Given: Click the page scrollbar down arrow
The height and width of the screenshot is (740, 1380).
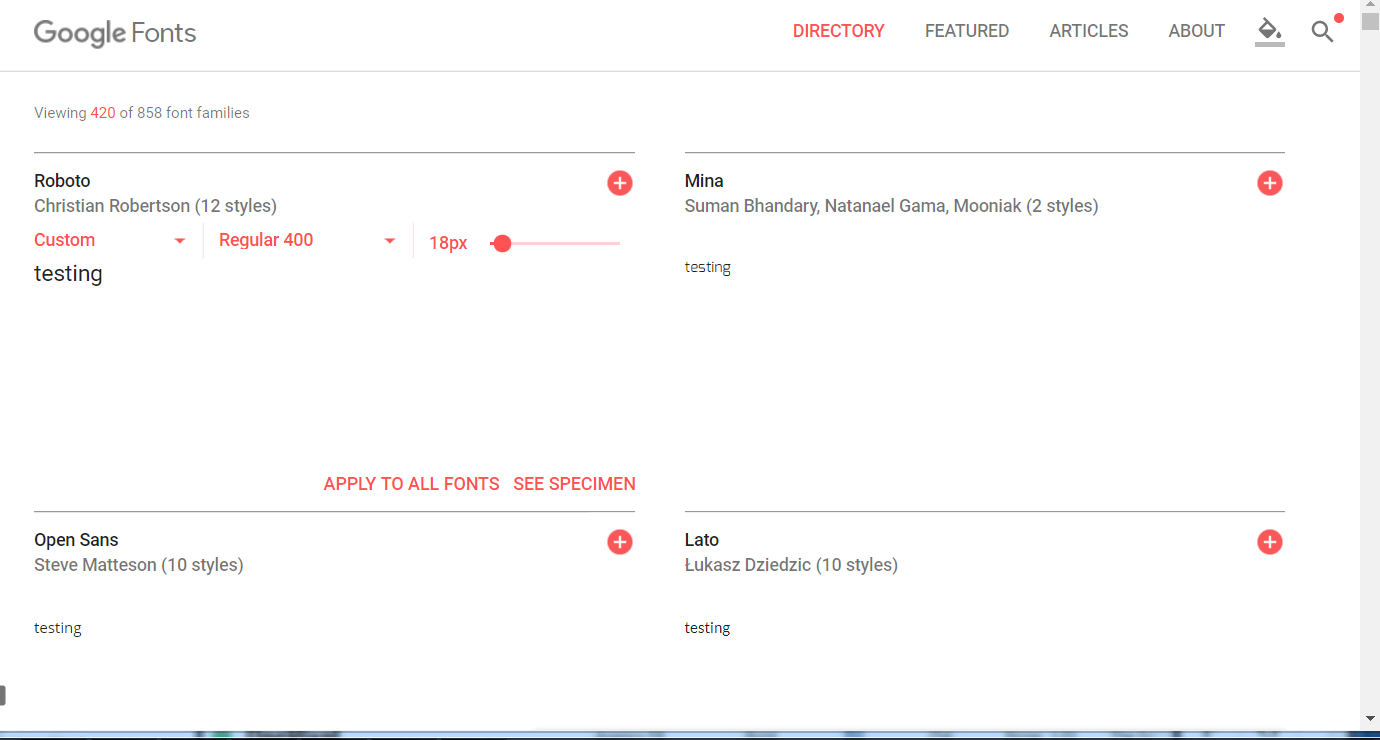Looking at the screenshot, I should pos(1370,719).
